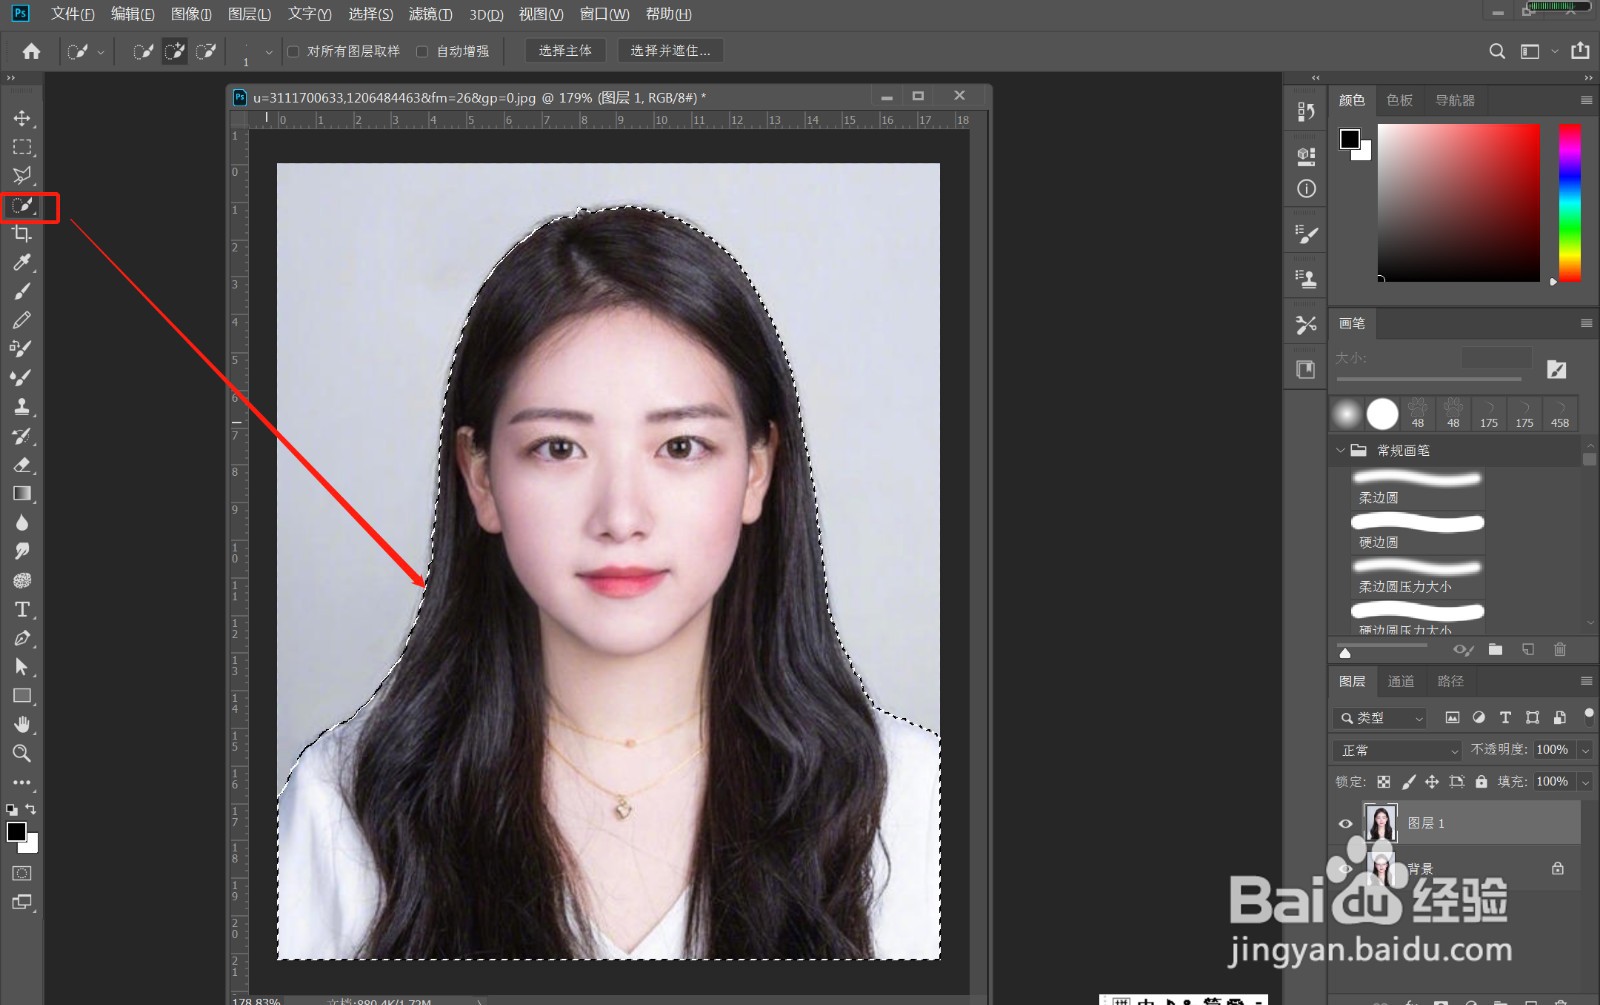
Task: Toggle the layer filter switch
Action: point(1588,716)
